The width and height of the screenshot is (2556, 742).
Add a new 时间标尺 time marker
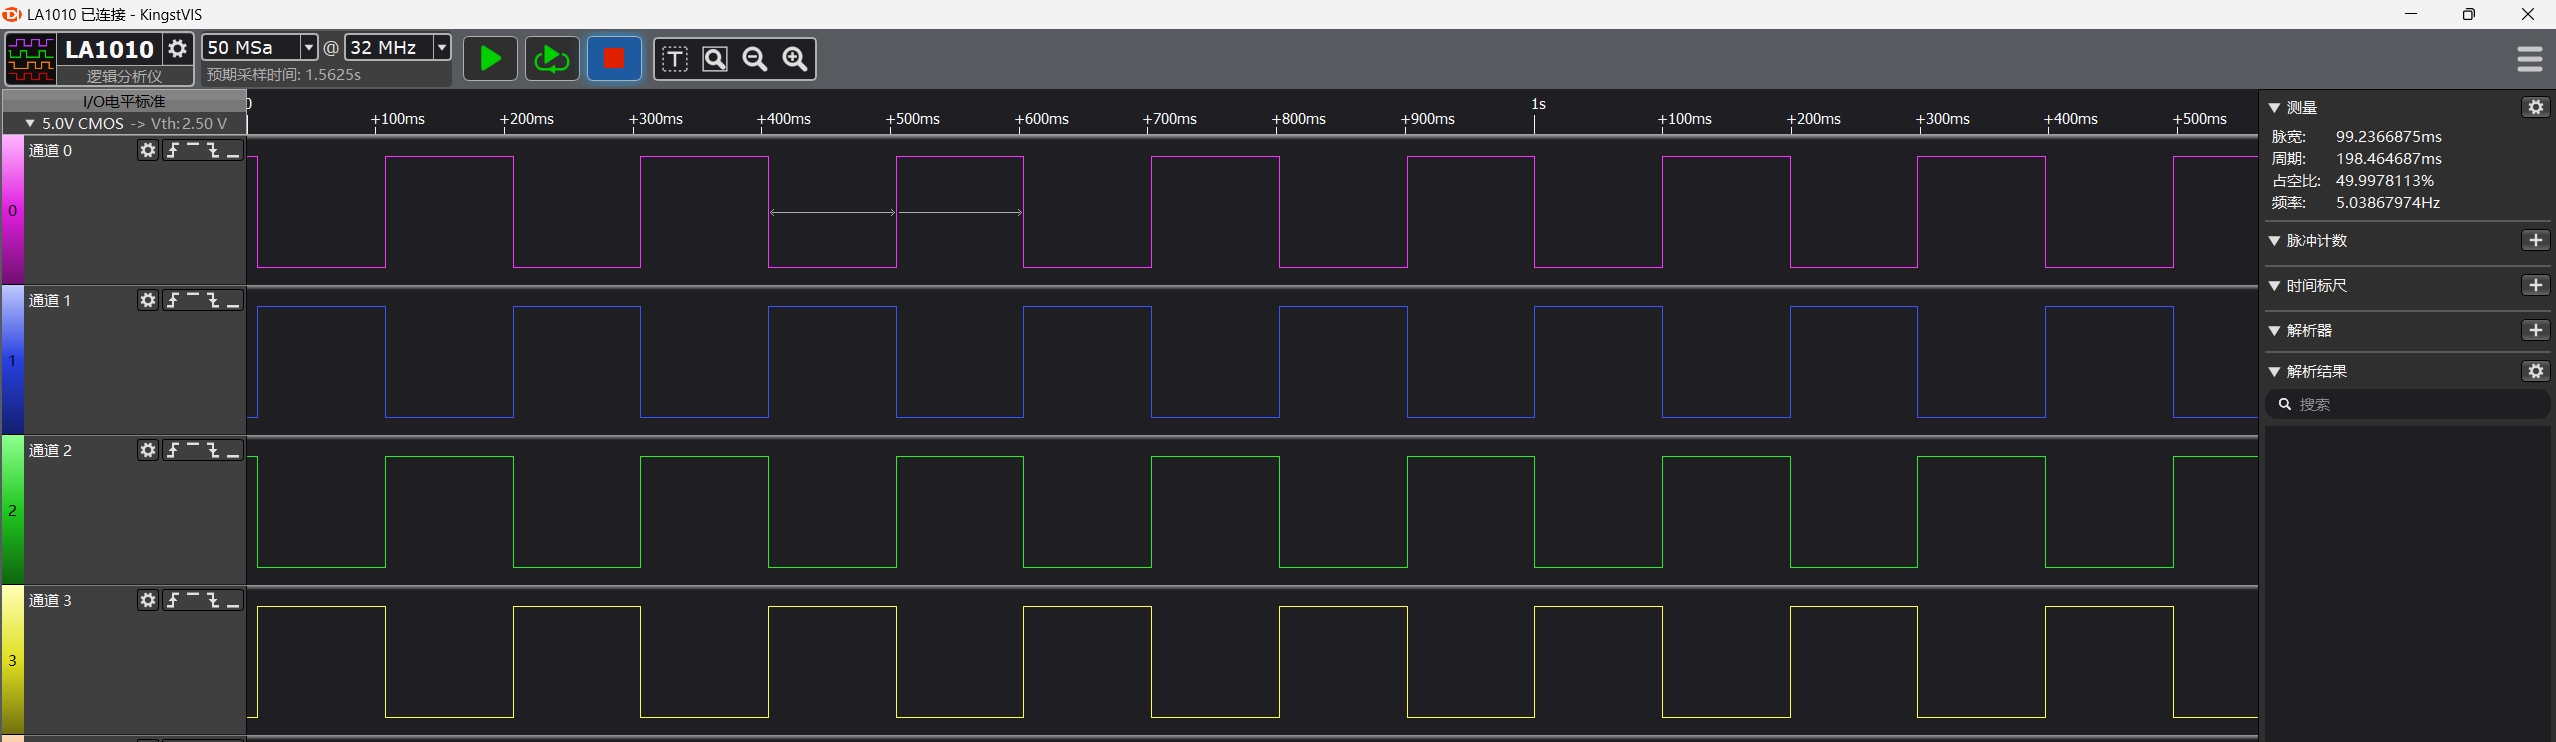[x=2535, y=285]
